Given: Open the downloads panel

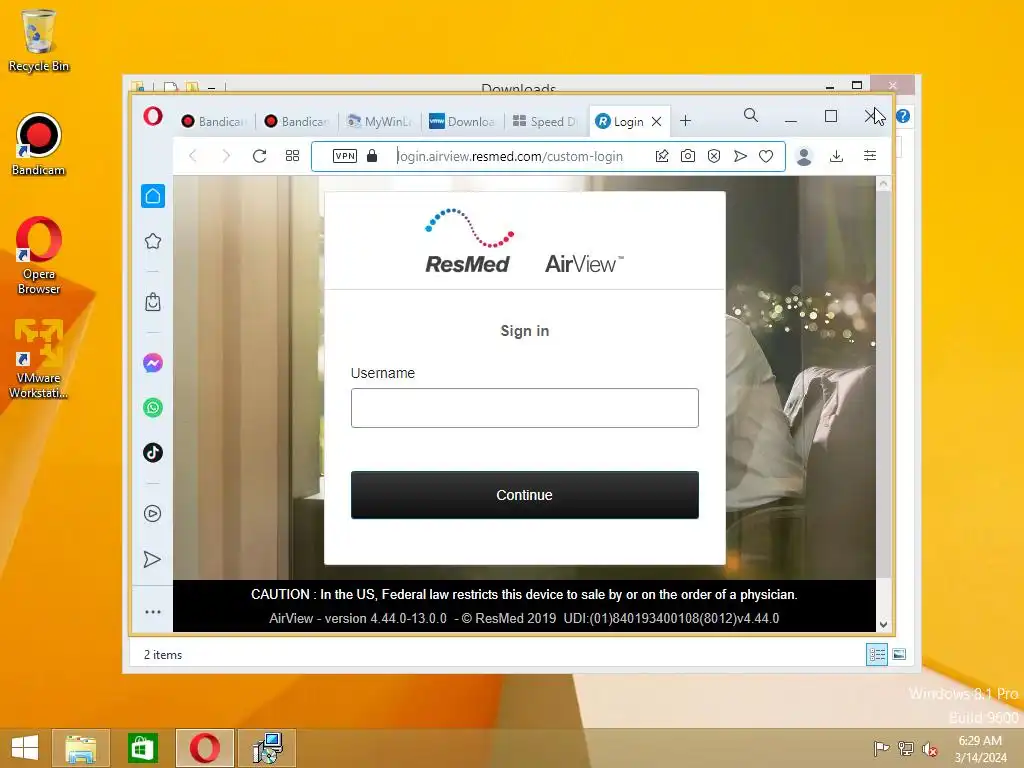Looking at the screenshot, I should (x=837, y=156).
